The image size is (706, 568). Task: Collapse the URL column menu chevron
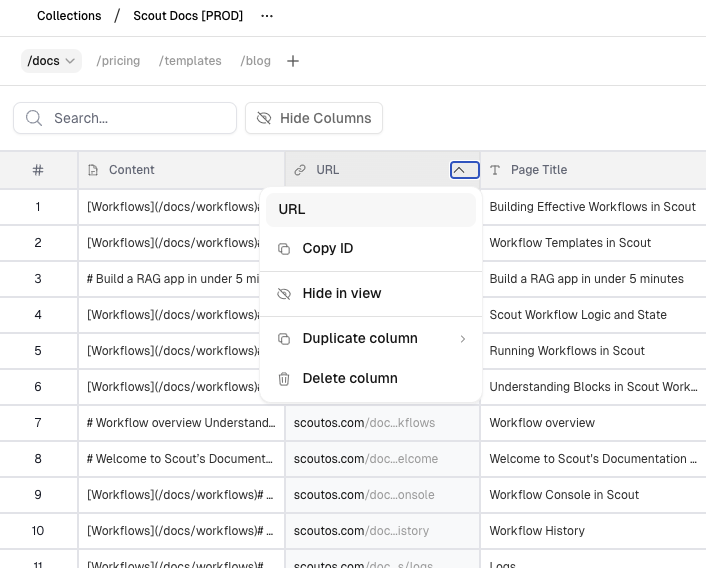(464, 170)
